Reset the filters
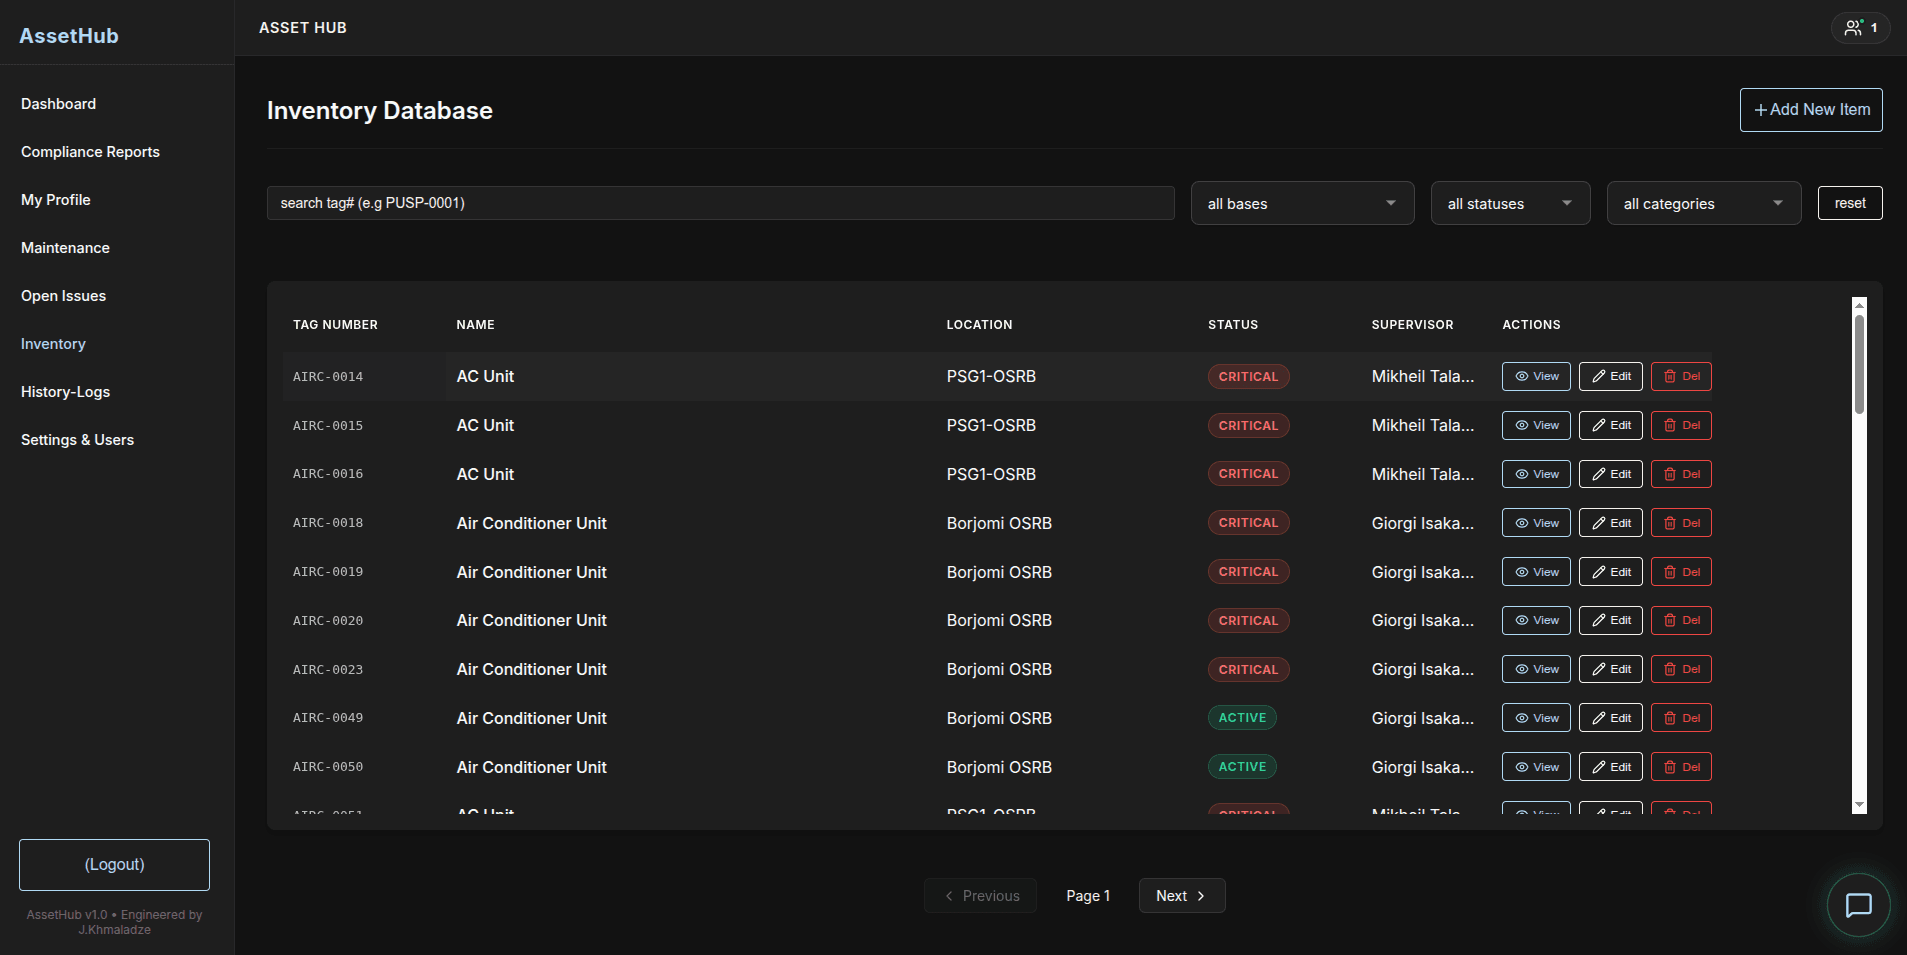This screenshot has width=1907, height=955. [1850, 203]
